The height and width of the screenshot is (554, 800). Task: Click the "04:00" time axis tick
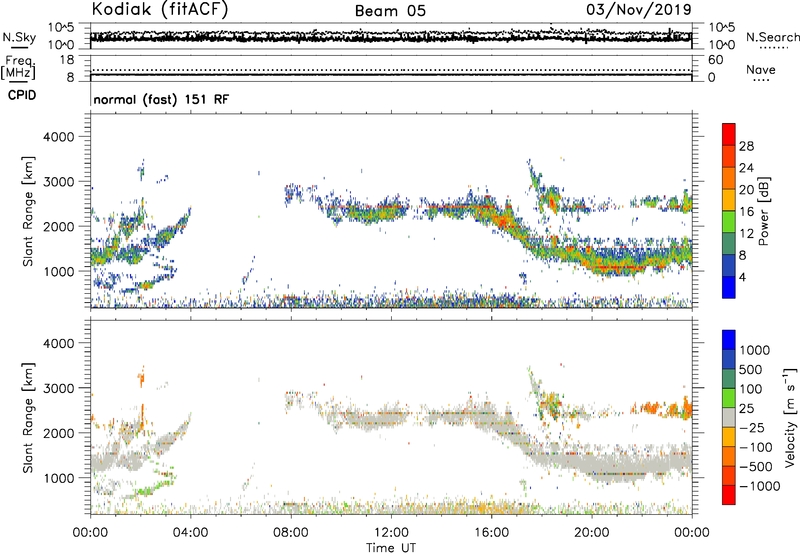coord(190,533)
